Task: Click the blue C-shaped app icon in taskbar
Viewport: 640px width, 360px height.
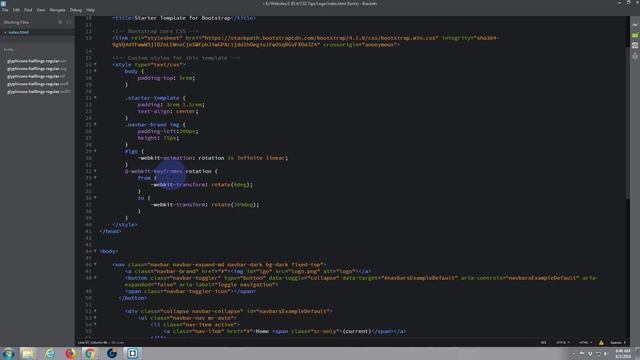Action: coord(111,353)
